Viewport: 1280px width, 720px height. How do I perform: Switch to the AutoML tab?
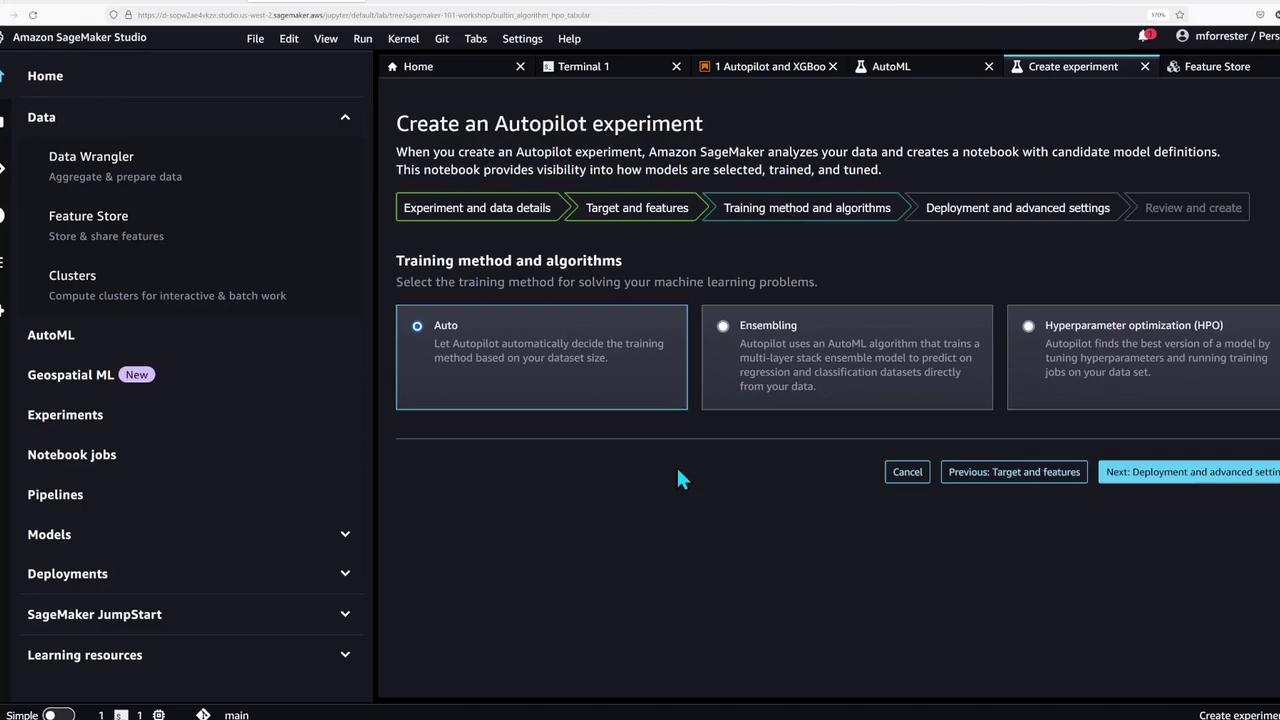891,67
